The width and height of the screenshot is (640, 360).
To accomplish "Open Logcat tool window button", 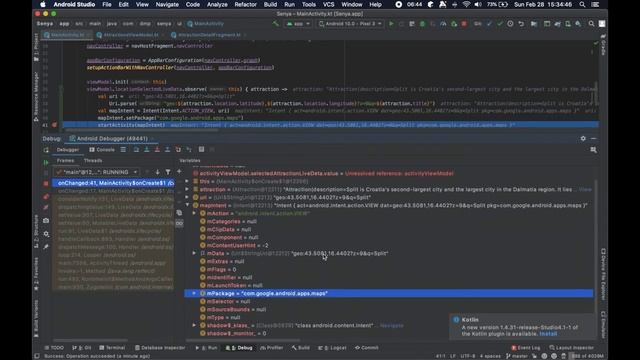I will pyautogui.click(x=332, y=348).
